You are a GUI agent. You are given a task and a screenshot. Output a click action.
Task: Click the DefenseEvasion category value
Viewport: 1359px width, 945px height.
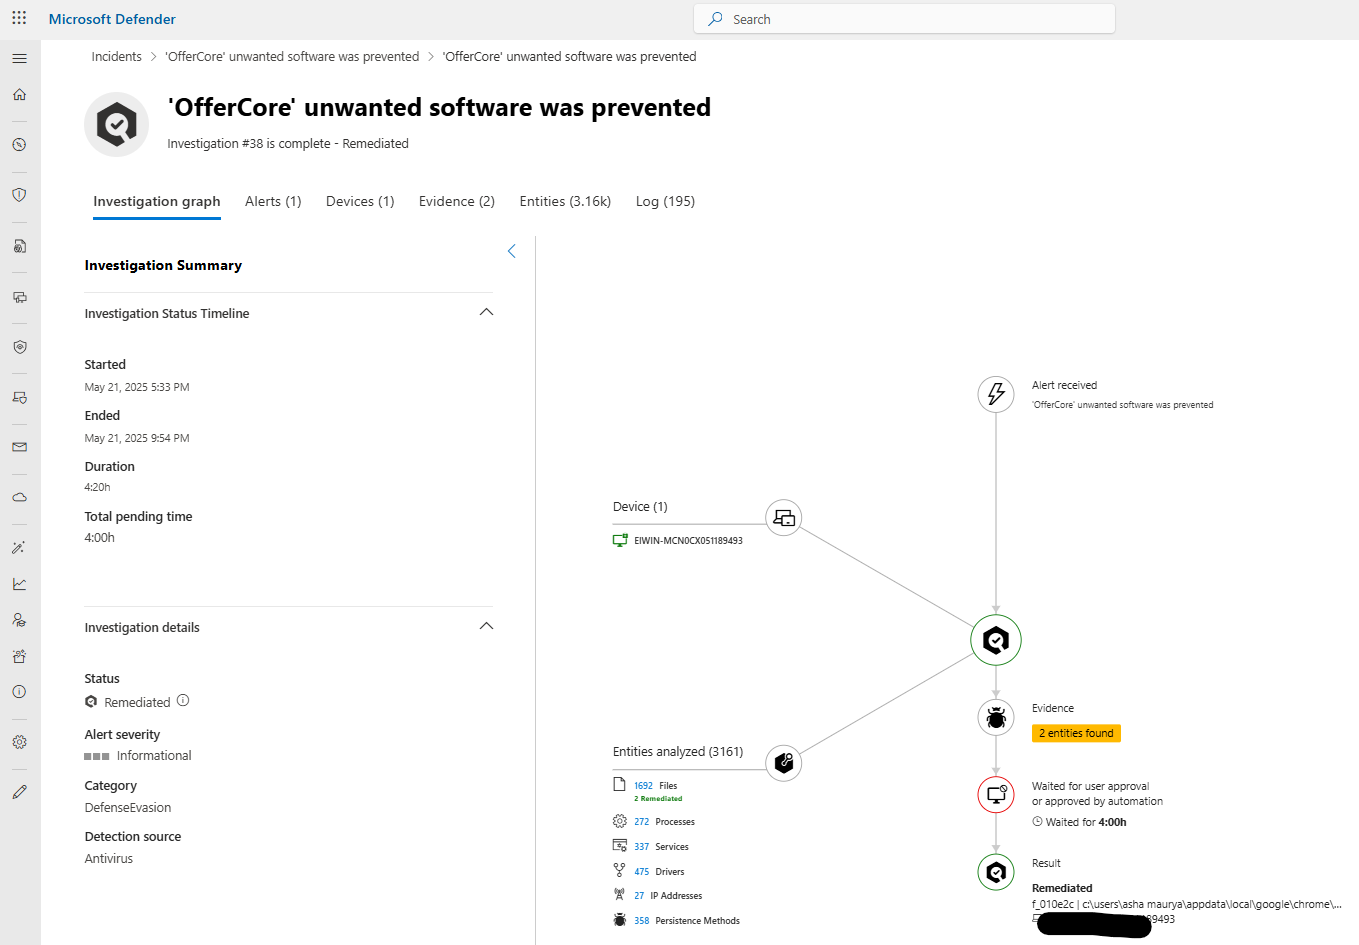[128, 808]
